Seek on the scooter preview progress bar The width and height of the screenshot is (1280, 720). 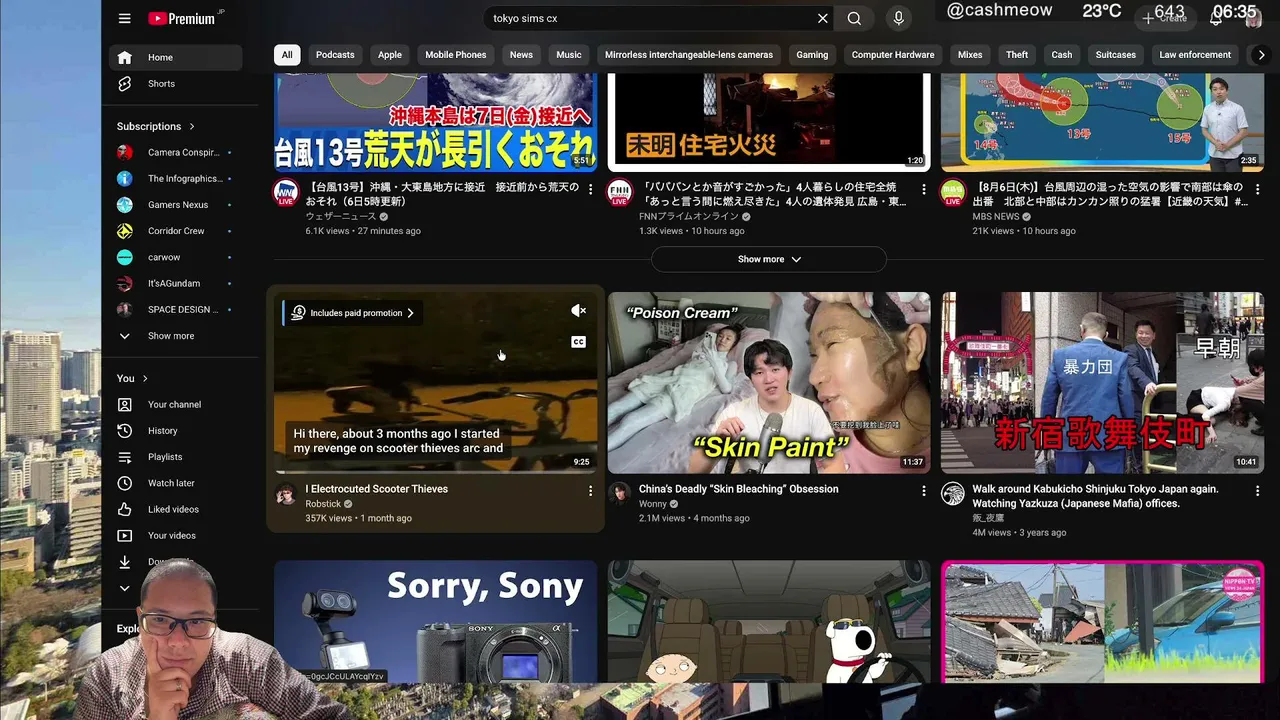tap(436, 472)
